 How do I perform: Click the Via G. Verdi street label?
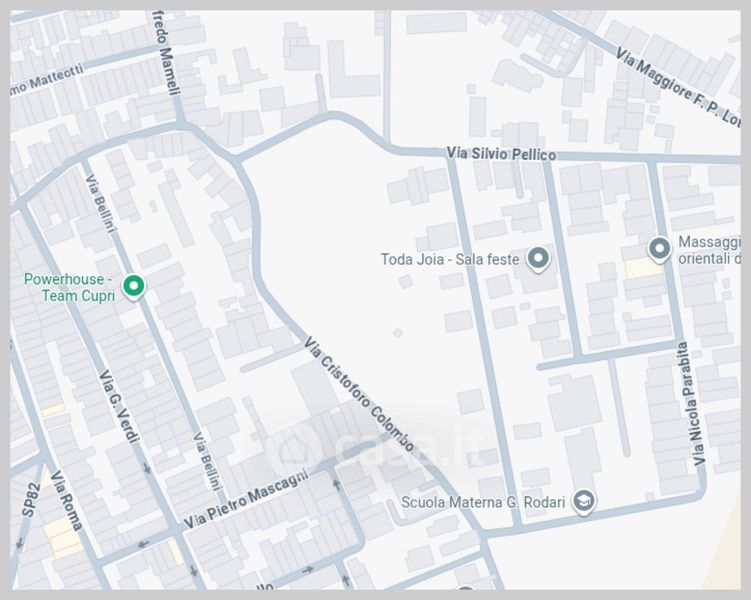coord(118,408)
